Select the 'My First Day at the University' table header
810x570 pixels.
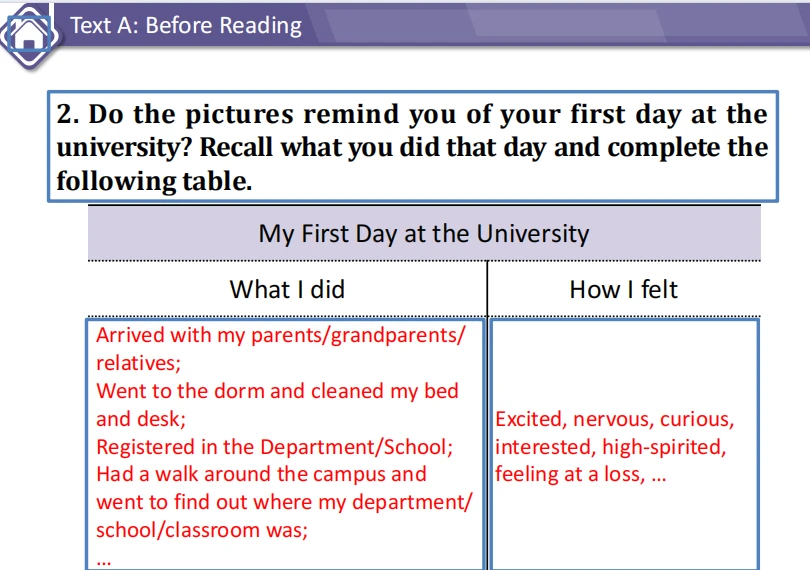424,233
